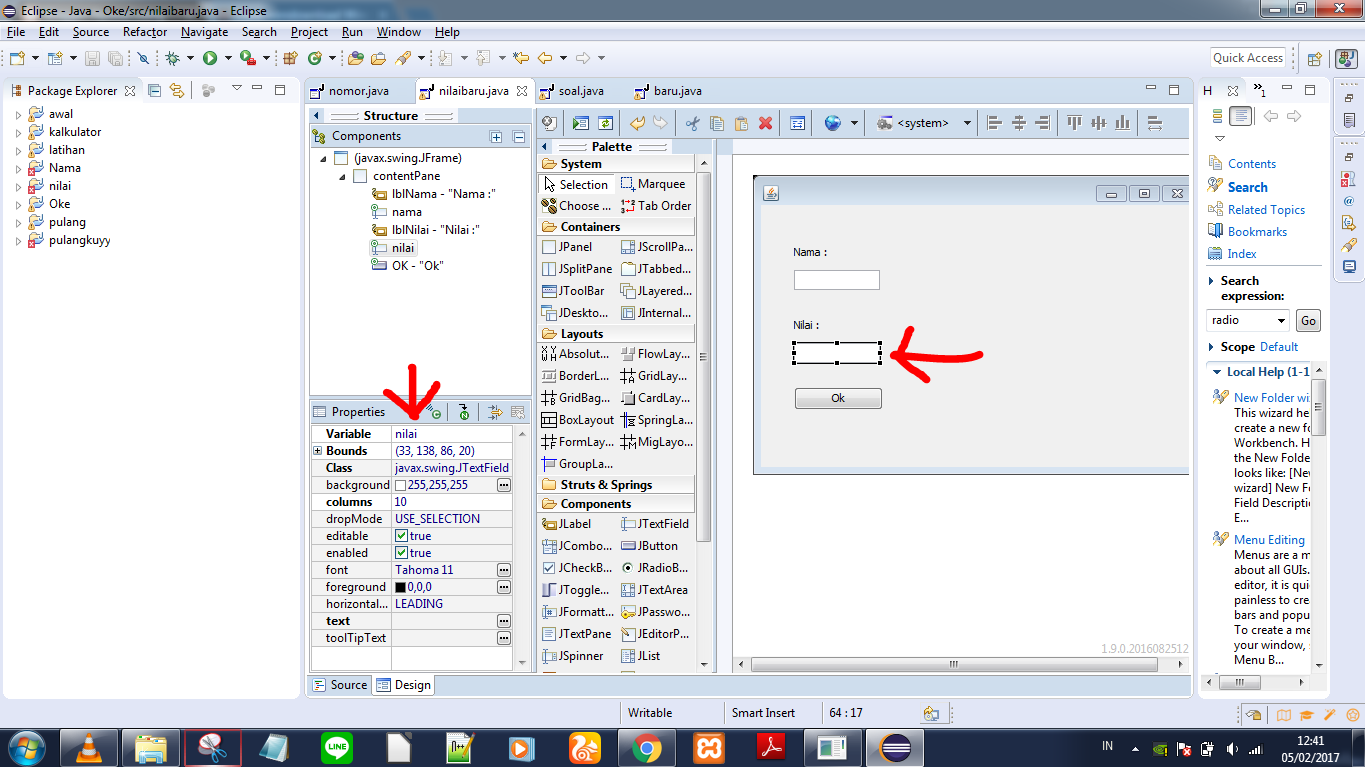This screenshot has height=767, width=1365.
Task: Expand the kalkulator project
Action: click(x=18, y=132)
